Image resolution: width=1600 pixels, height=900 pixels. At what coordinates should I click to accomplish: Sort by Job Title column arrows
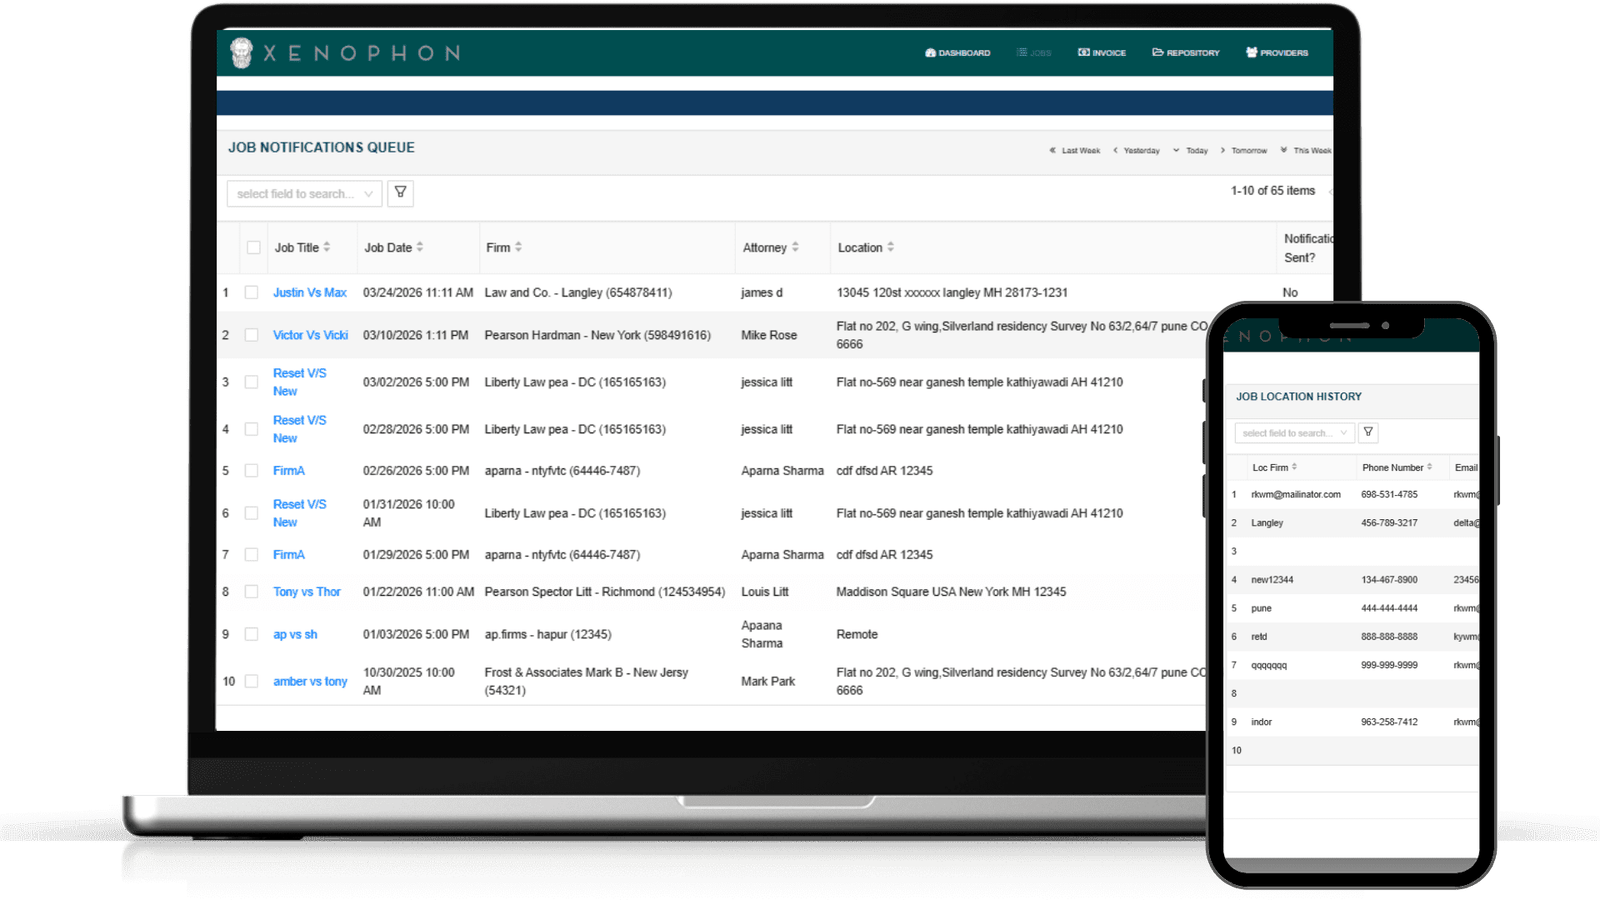coord(327,247)
